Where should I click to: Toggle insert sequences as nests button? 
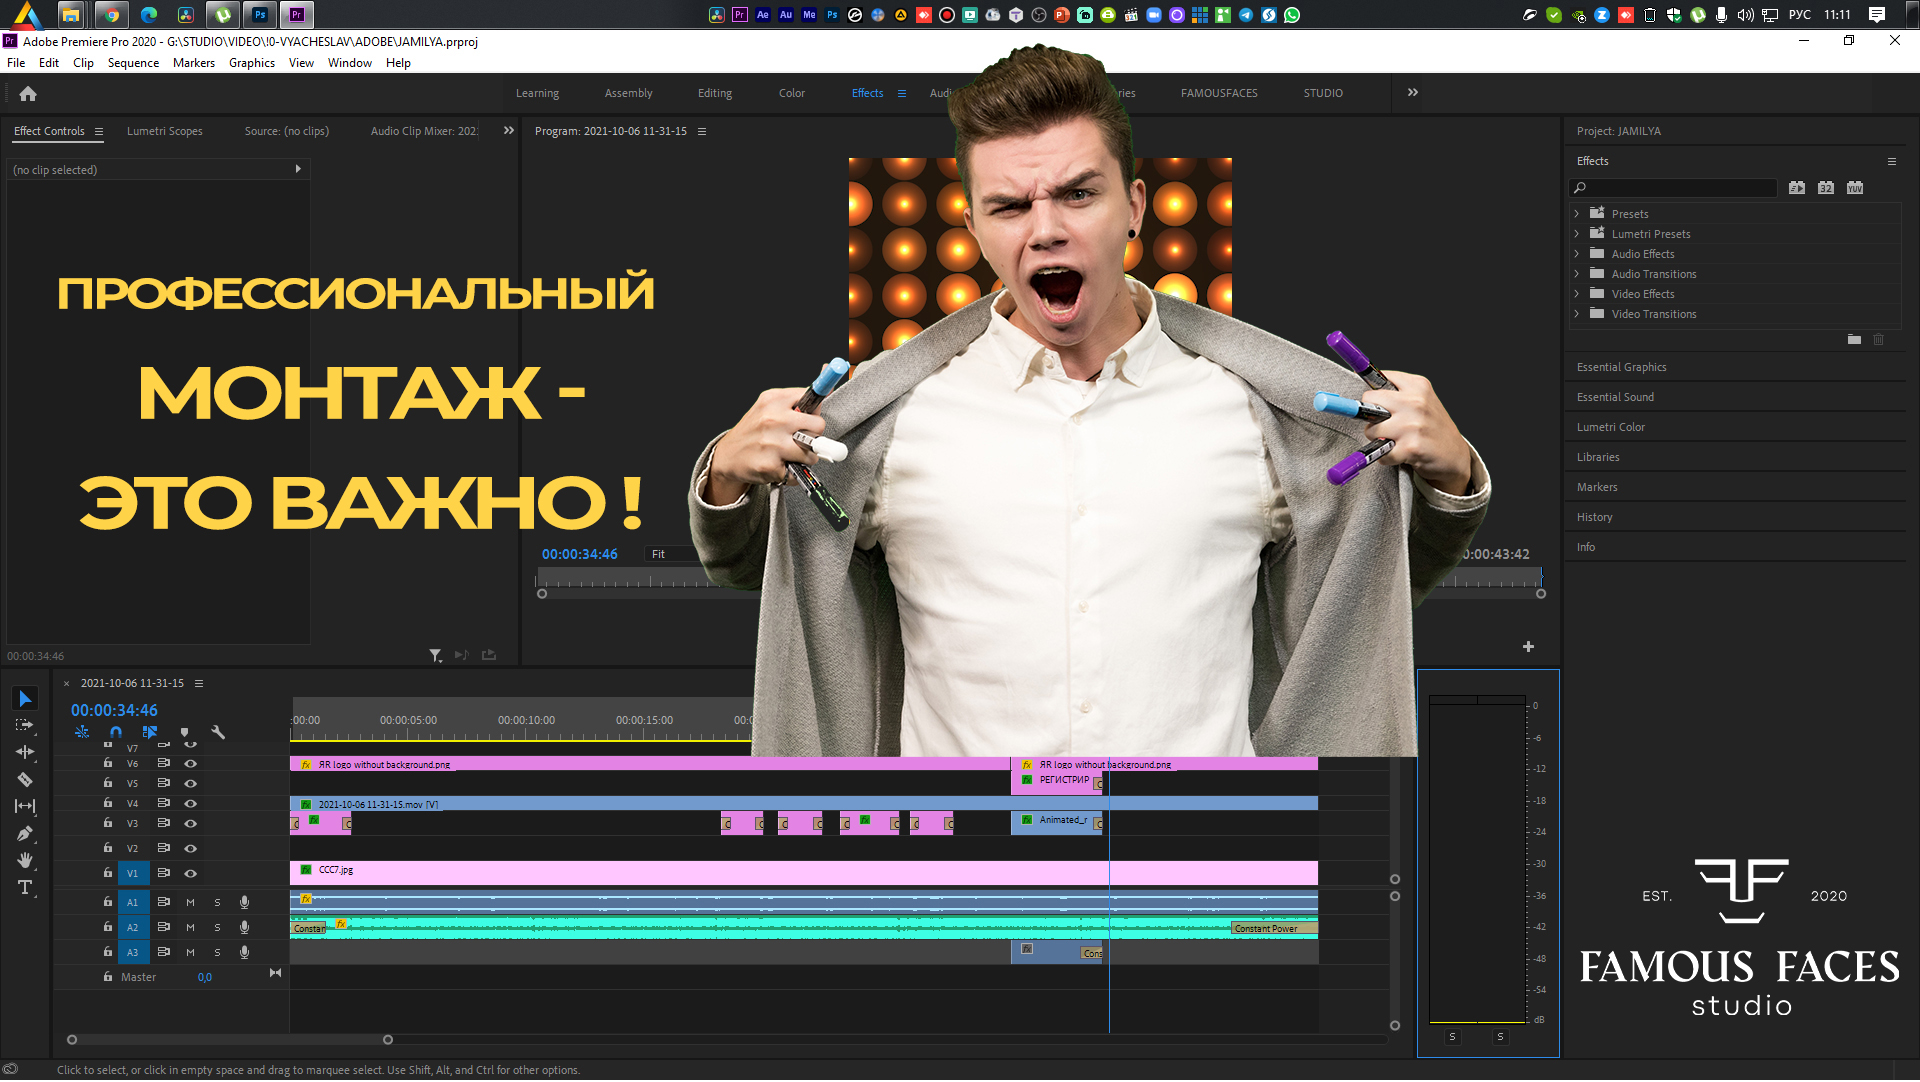click(82, 733)
